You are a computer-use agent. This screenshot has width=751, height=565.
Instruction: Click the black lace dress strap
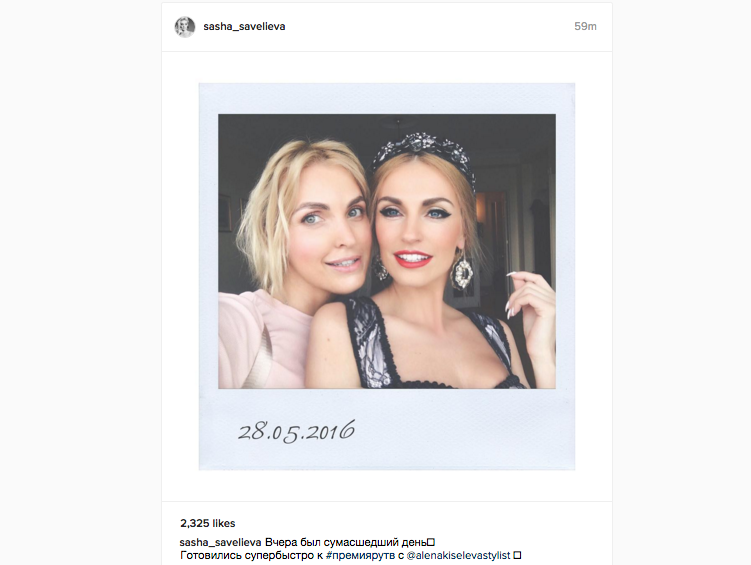pyautogui.click(x=370, y=342)
